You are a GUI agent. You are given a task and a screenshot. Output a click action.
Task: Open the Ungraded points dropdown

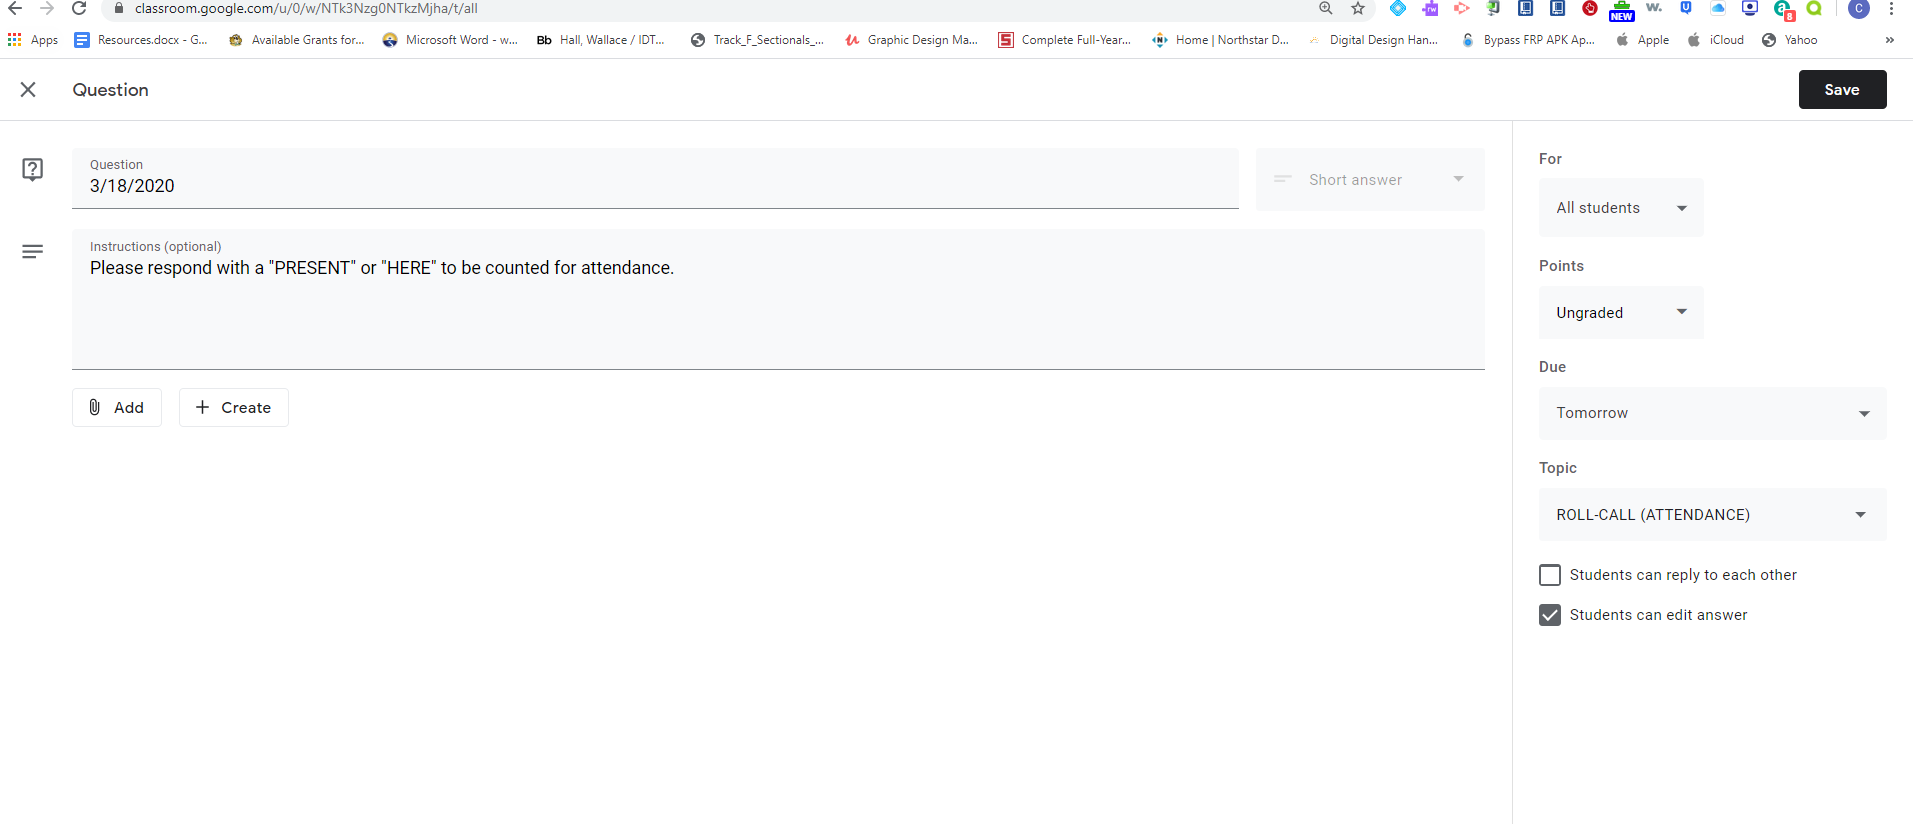[1620, 313]
